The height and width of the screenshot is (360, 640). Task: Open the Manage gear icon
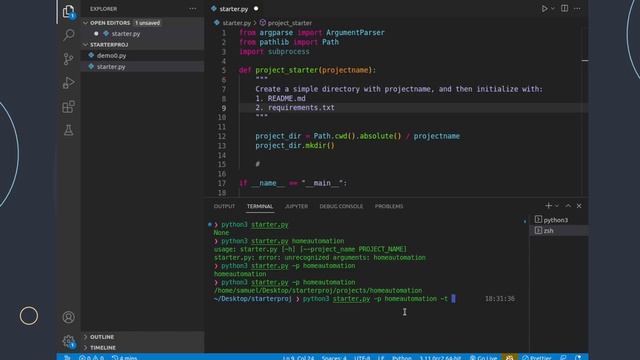[x=69, y=341]
